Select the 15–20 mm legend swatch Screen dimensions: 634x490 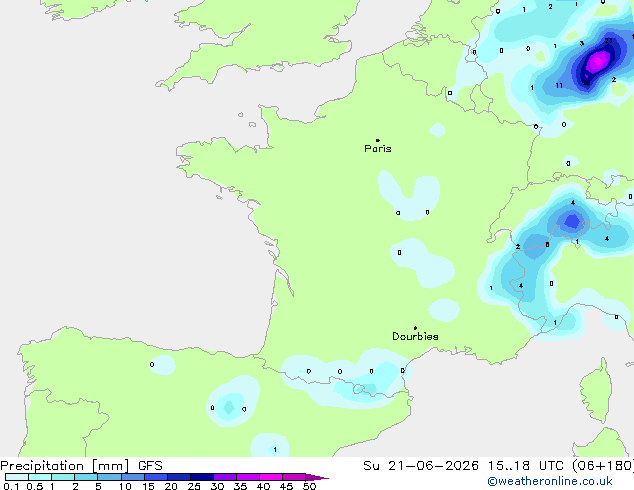(x=156, y=477)
